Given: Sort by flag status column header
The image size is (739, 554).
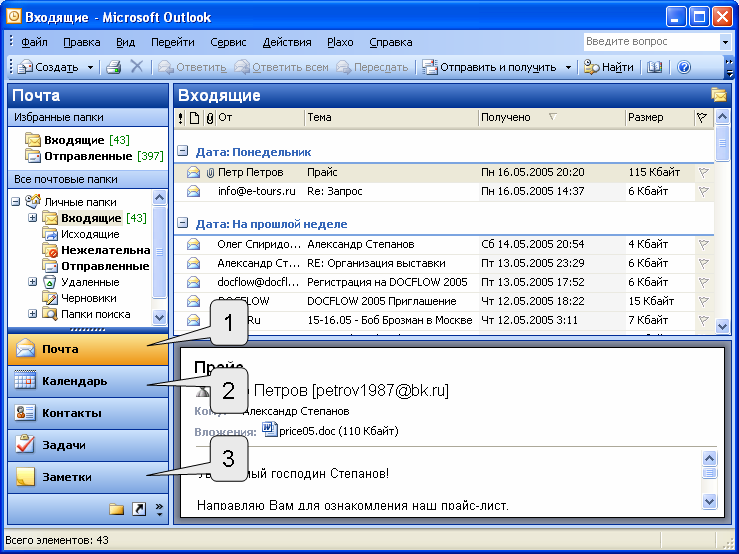Looking at the screenshot, I should pyautogui.click(x=702, y=118).
